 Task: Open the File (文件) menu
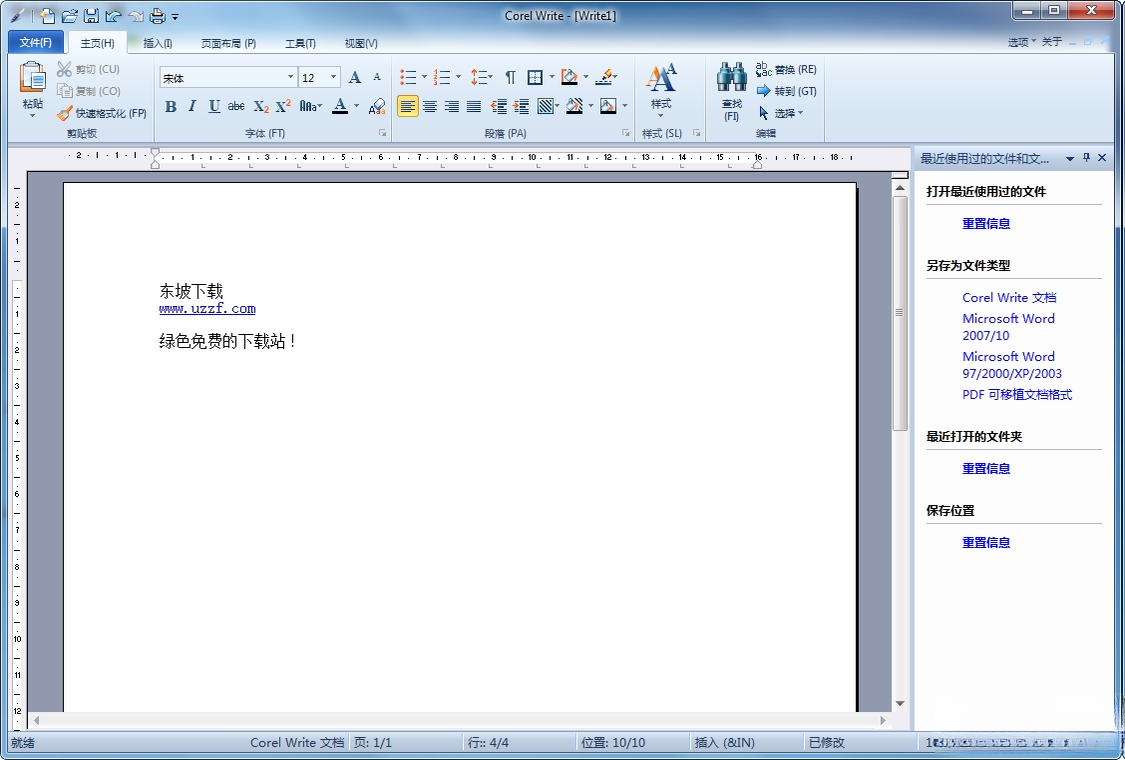coord(35,42)
